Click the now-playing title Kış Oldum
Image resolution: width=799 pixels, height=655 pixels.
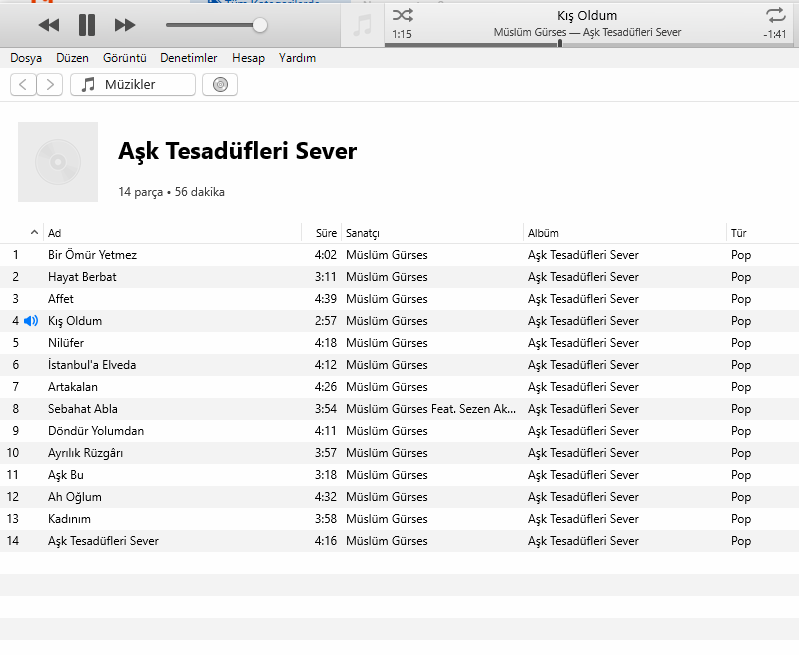[587, 16]
